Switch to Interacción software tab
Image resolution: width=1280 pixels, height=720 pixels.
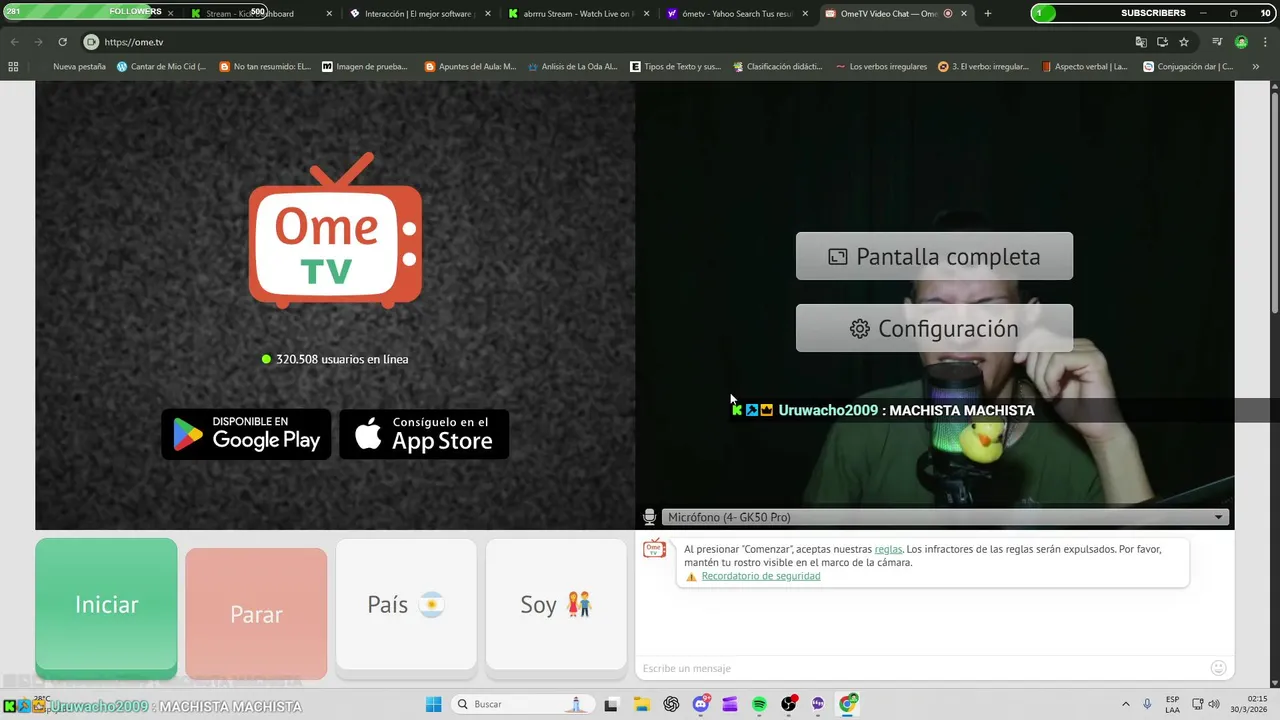coord(420,14)
